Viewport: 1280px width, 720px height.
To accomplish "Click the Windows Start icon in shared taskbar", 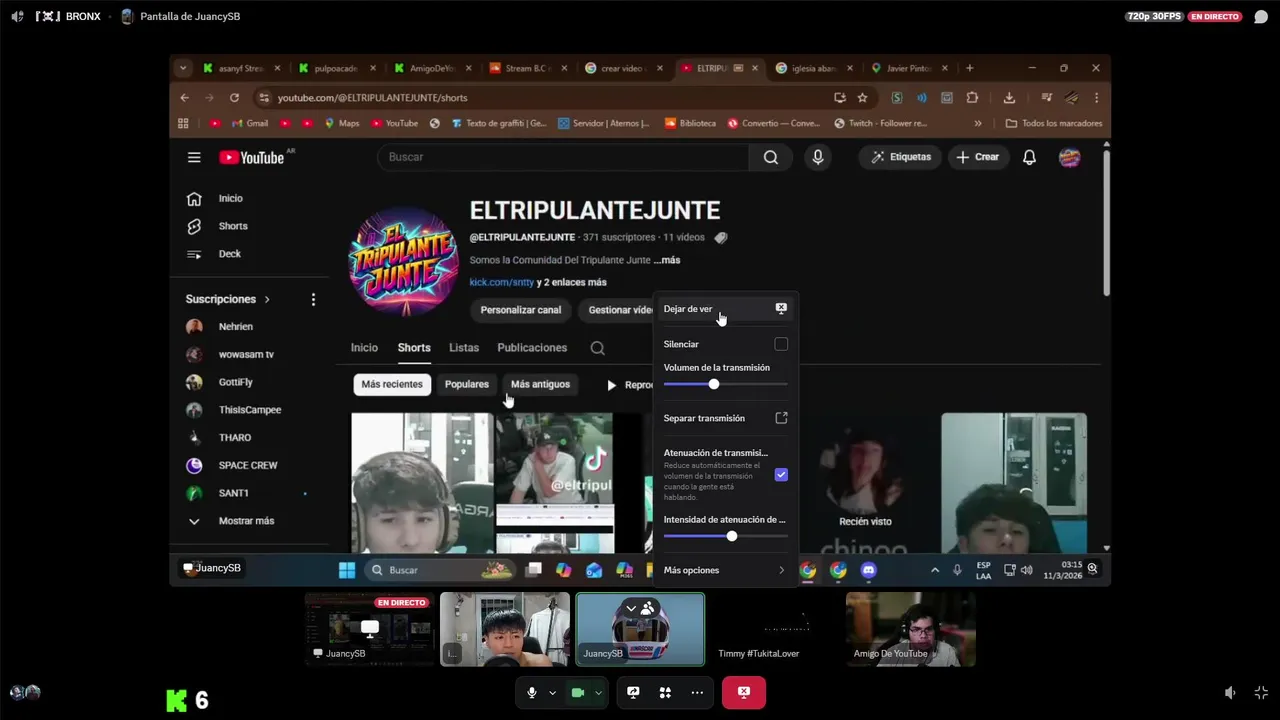I will (347, 570).
